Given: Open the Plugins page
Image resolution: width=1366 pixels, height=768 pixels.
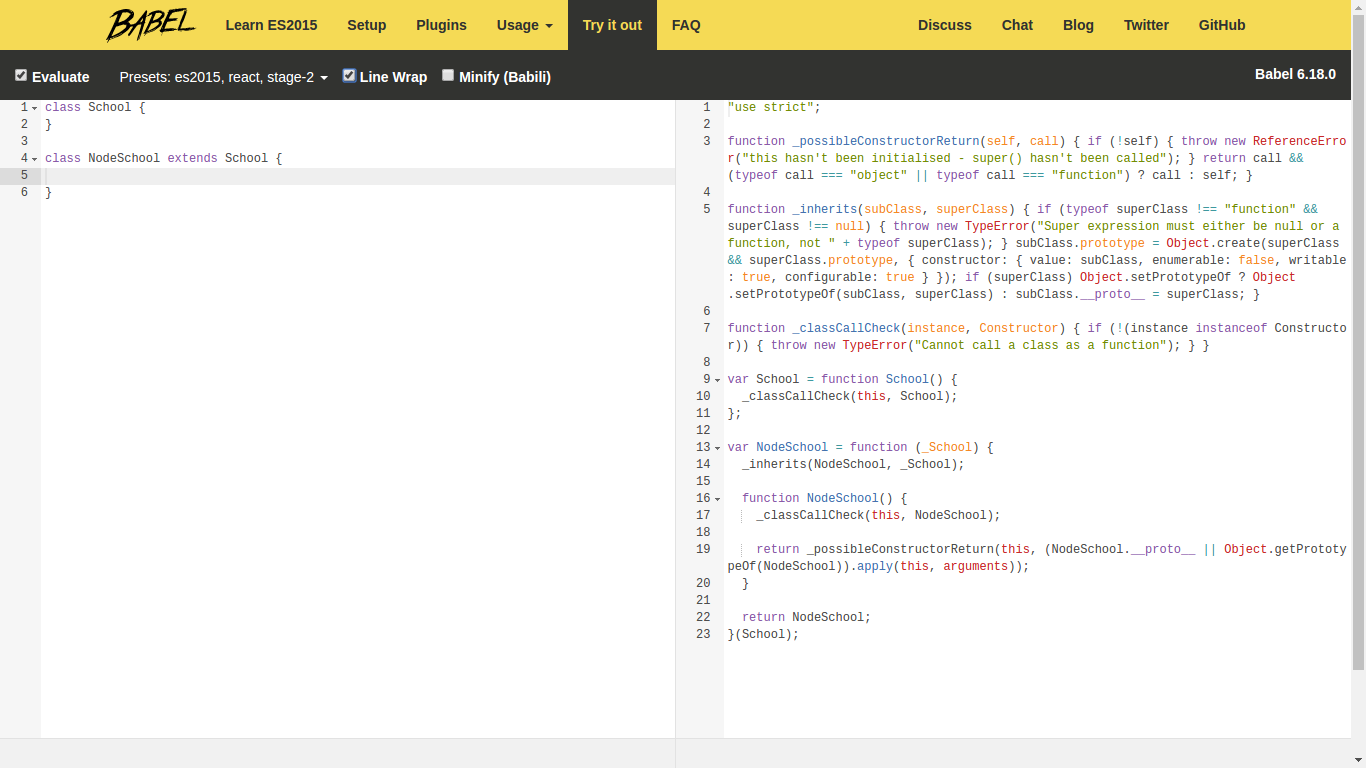Looking at the screenshot, I should tap(441, 25).
